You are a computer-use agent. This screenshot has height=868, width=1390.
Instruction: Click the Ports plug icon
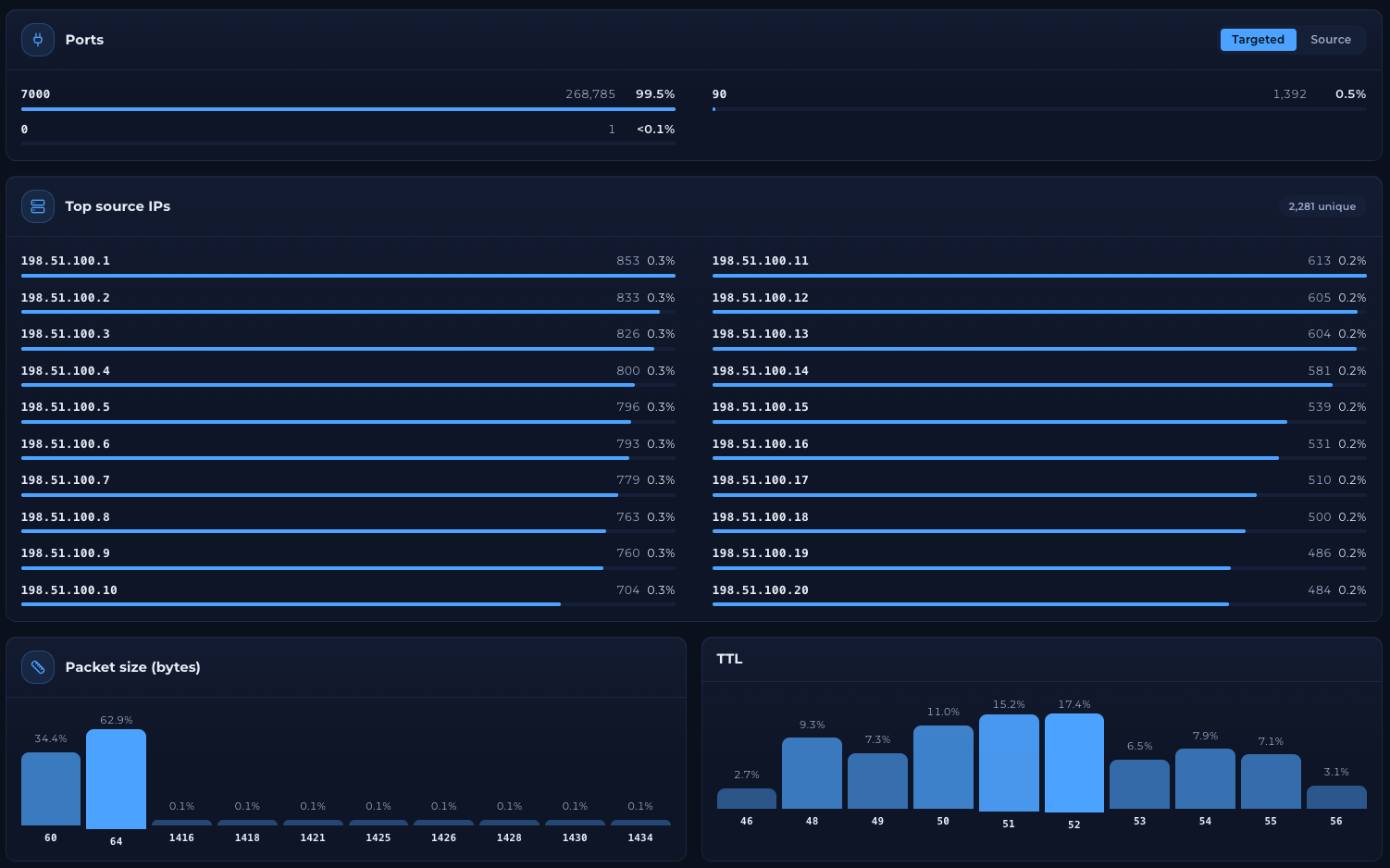pos(38,40)
